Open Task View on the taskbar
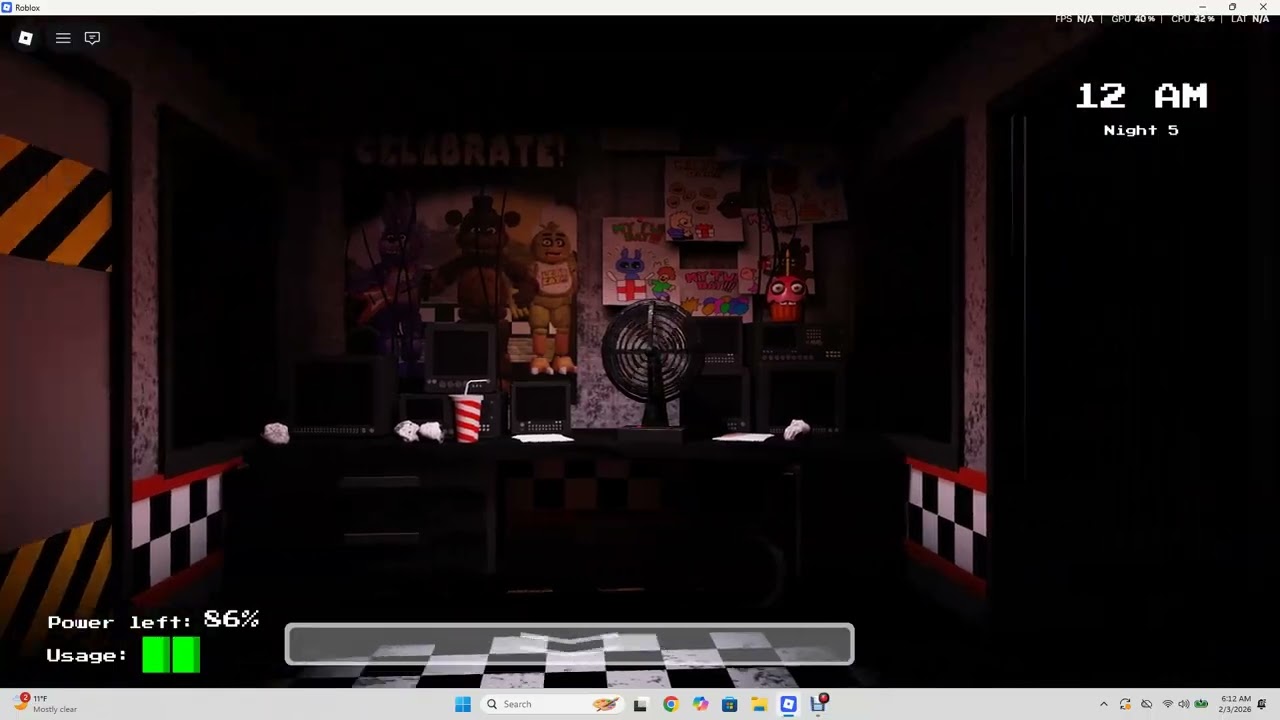The height and width of the screenshot is (720, 1280). 640,704
